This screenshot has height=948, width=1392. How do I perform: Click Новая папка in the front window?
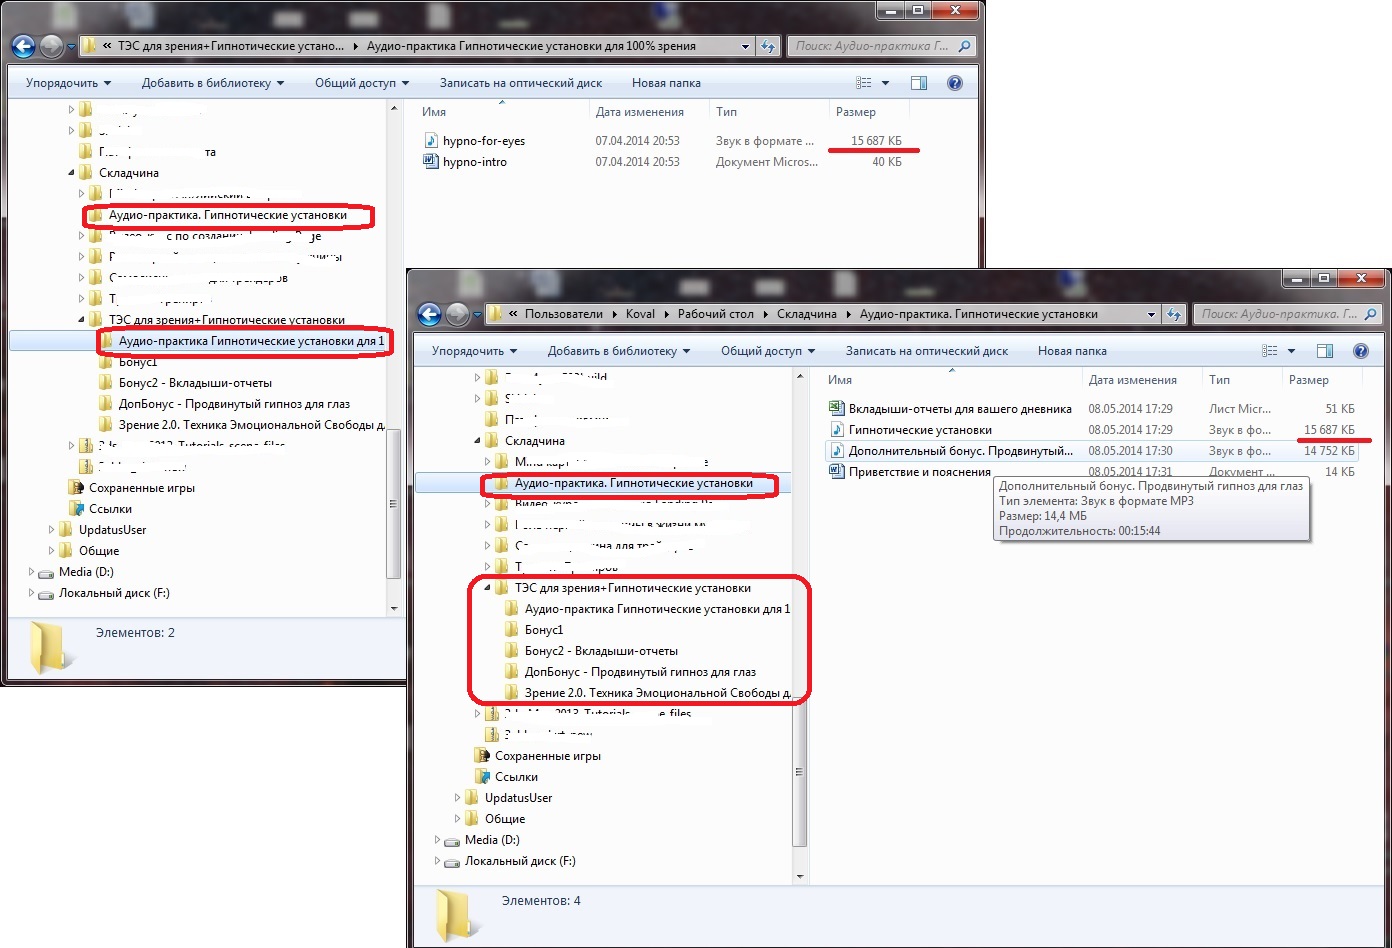1072,351
